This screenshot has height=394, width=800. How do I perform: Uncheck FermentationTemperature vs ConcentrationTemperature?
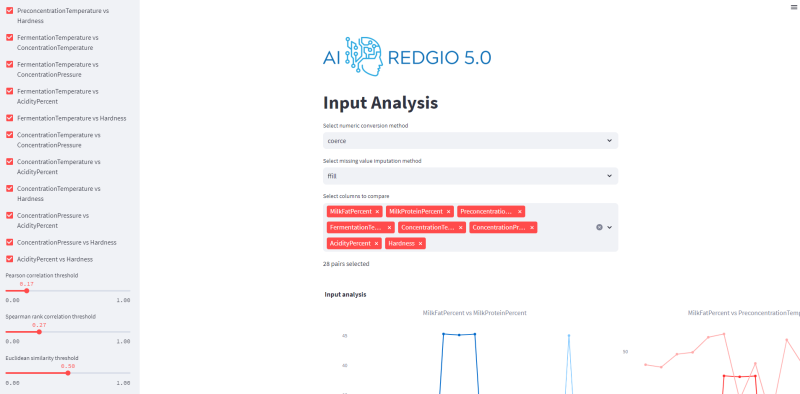(x=9, y=37)
